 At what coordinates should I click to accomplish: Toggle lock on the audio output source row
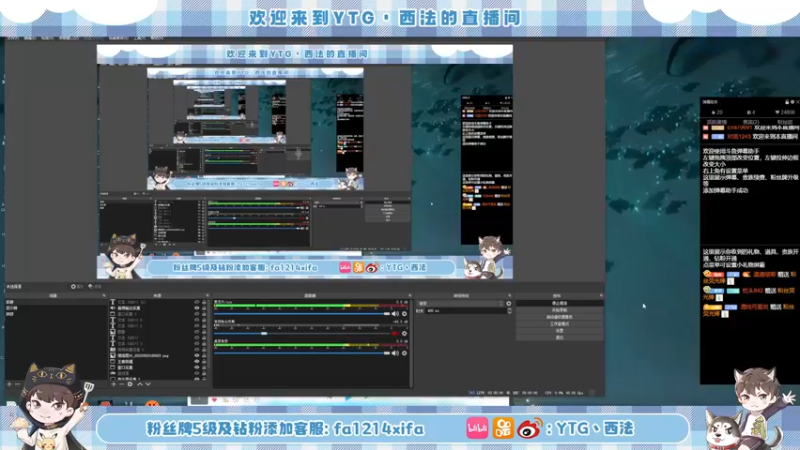(204, 308)
